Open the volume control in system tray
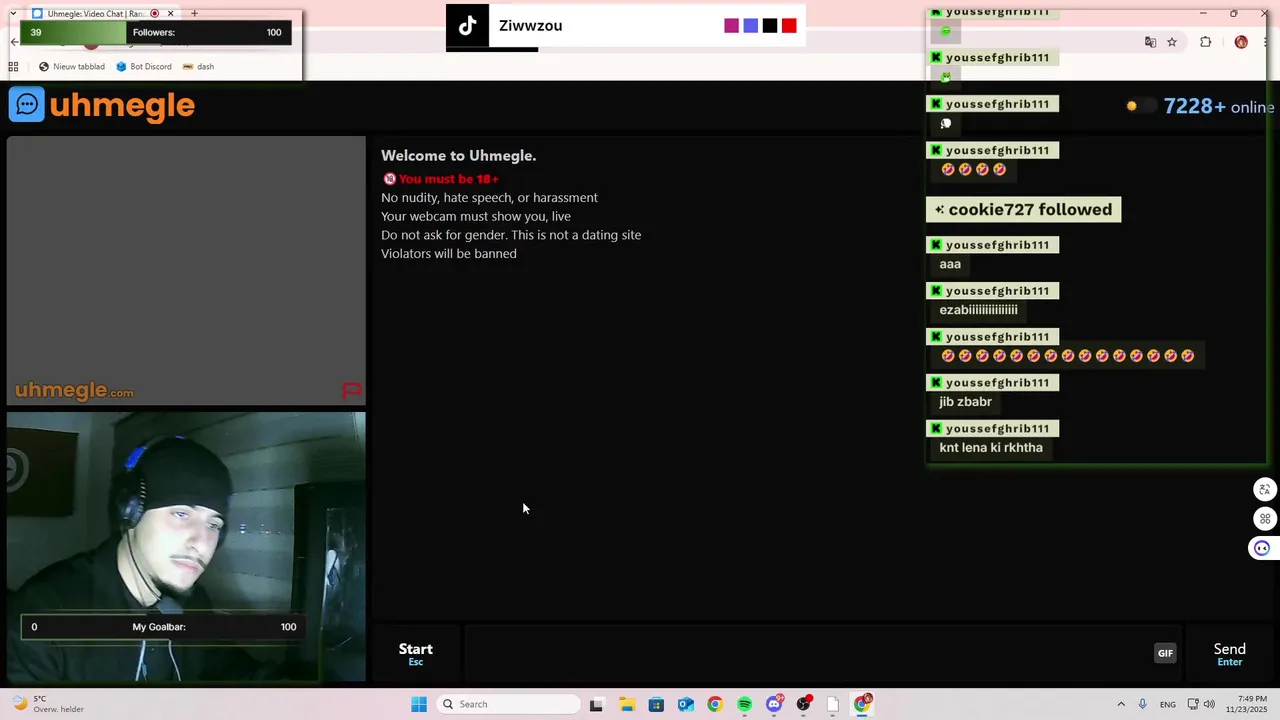1280x720 pixels. coord(1209,704)
